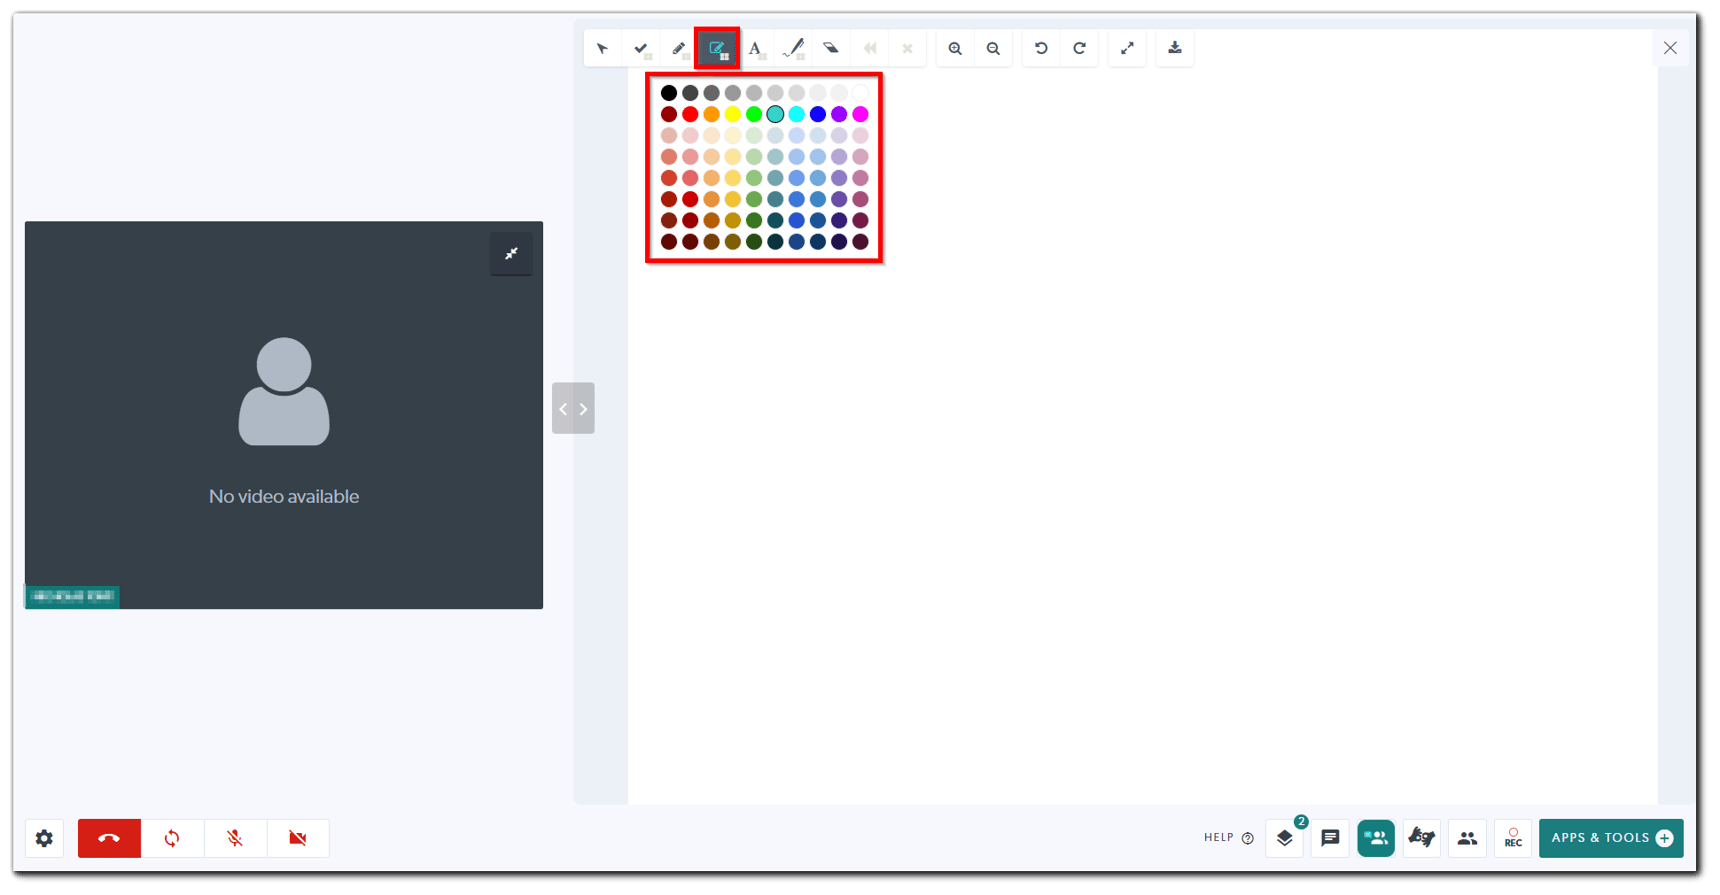Click the Apps & Tools button
The image size is (1720, 895).
1611,838
